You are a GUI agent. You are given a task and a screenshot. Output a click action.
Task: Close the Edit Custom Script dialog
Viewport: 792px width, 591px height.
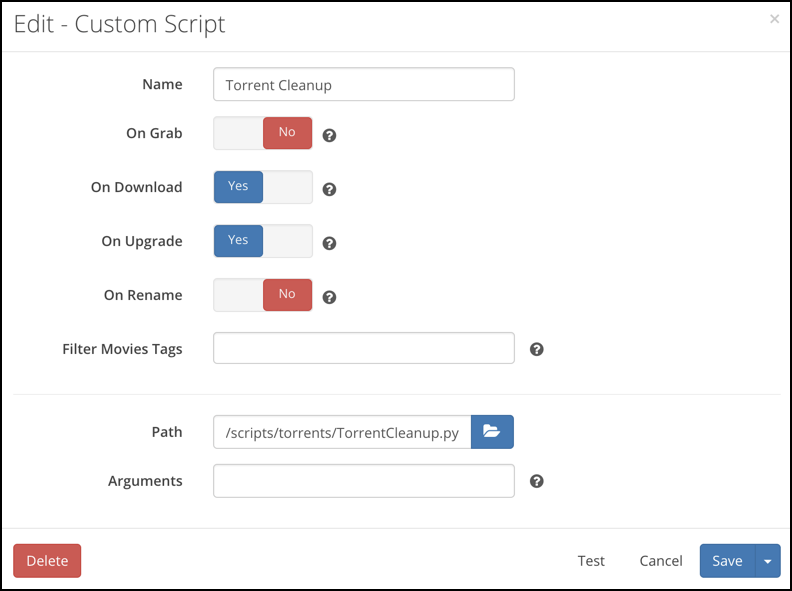(774, 19)
